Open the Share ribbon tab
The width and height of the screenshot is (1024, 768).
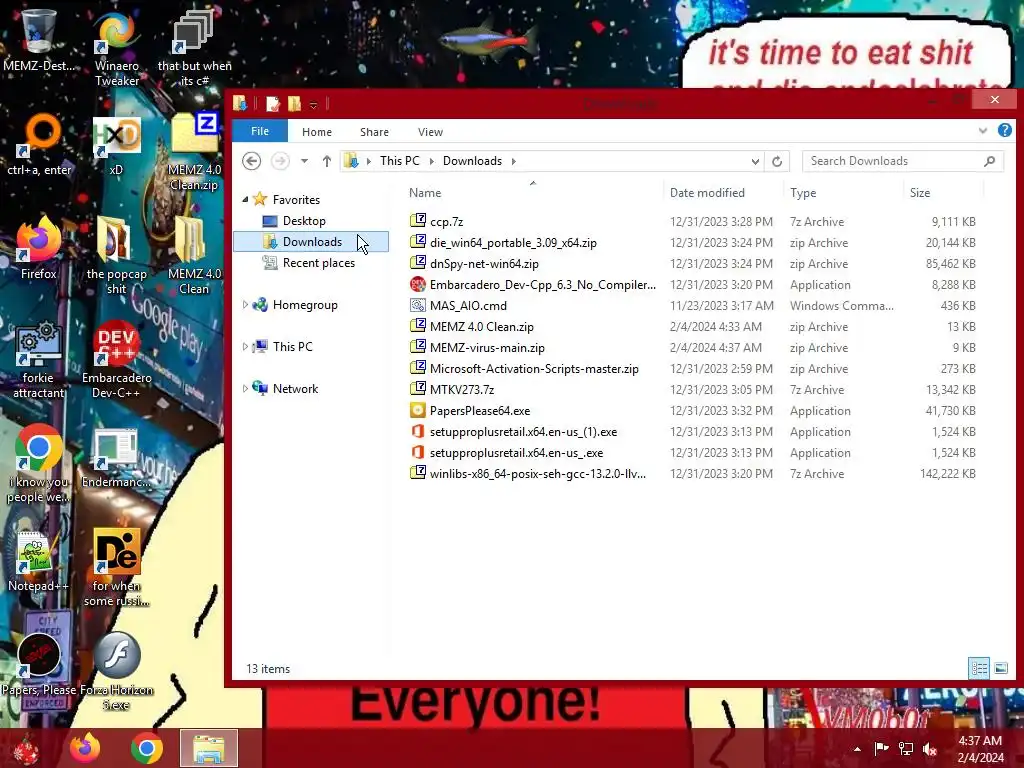(x=374, y=132)
